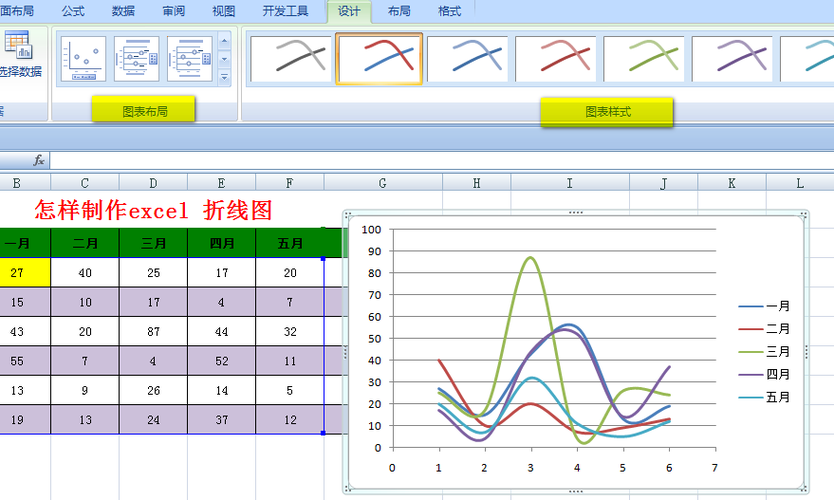
Task: Click the vertical axis label 100
Action: [x=371, y=230]
